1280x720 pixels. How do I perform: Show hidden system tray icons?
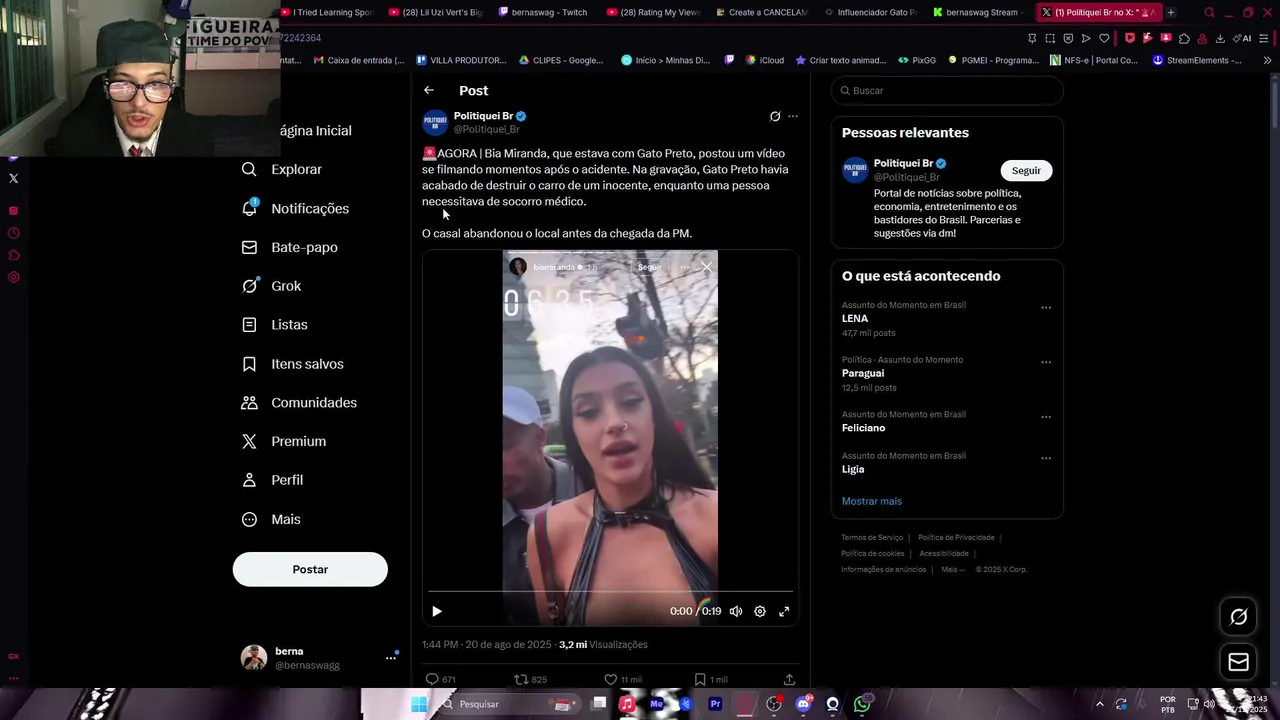pyautogui.click(x=1100, y=704)
